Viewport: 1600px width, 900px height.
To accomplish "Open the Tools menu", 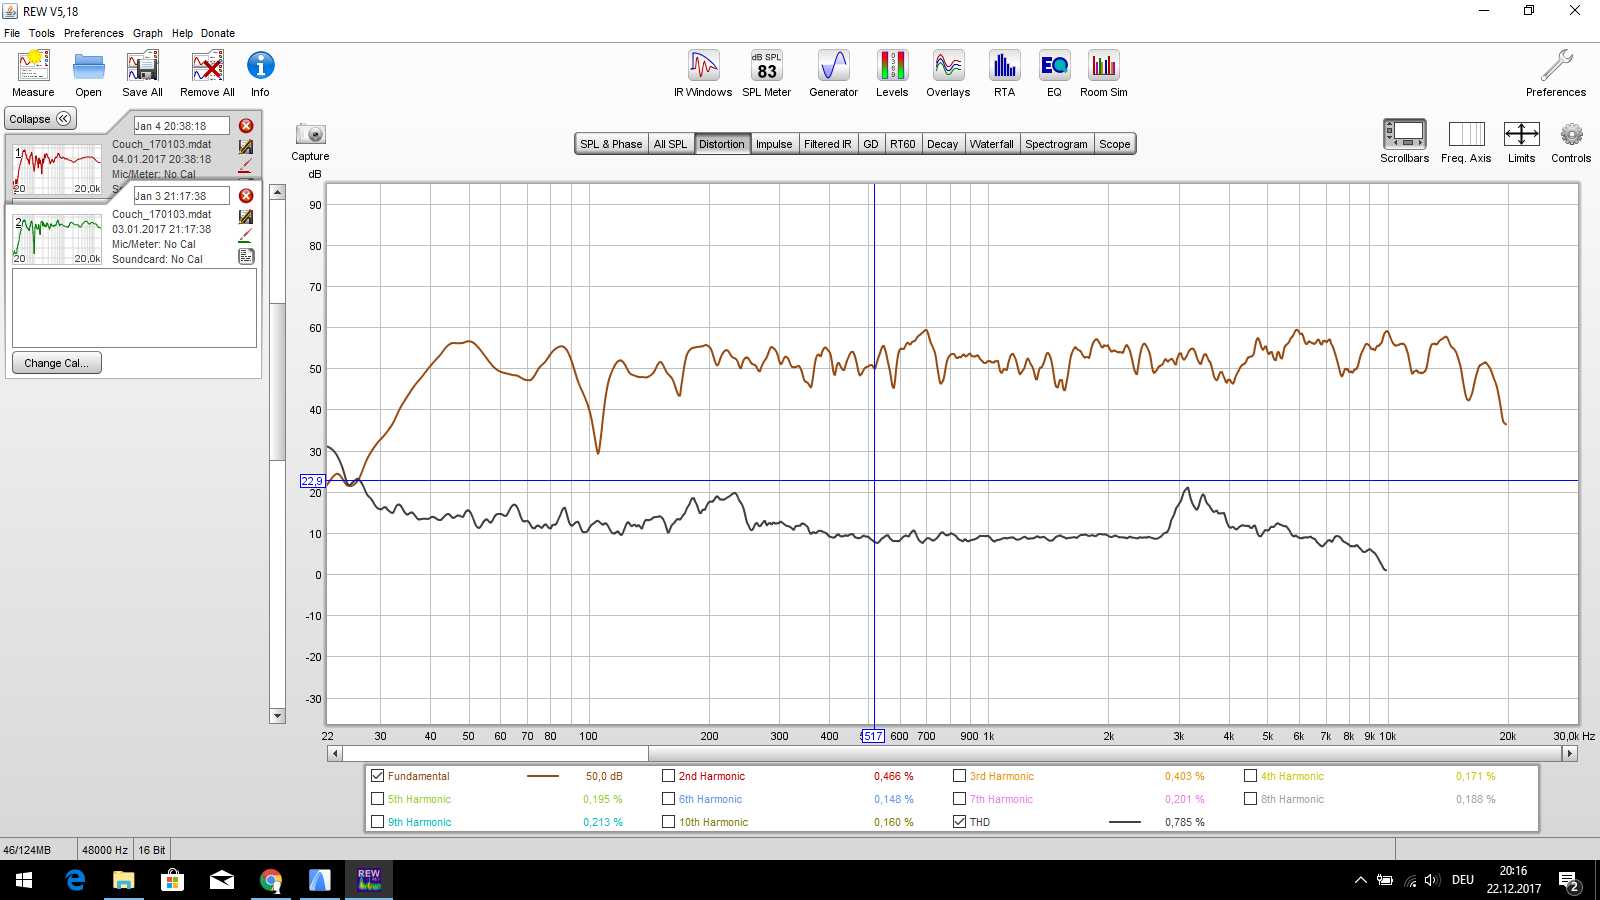I will point(42,33).
